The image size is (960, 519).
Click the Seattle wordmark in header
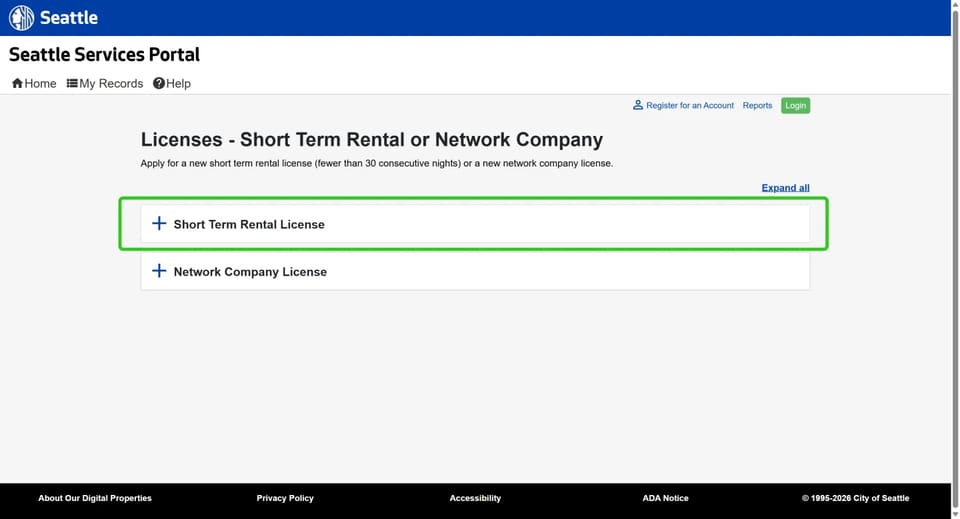click(69, 18)
